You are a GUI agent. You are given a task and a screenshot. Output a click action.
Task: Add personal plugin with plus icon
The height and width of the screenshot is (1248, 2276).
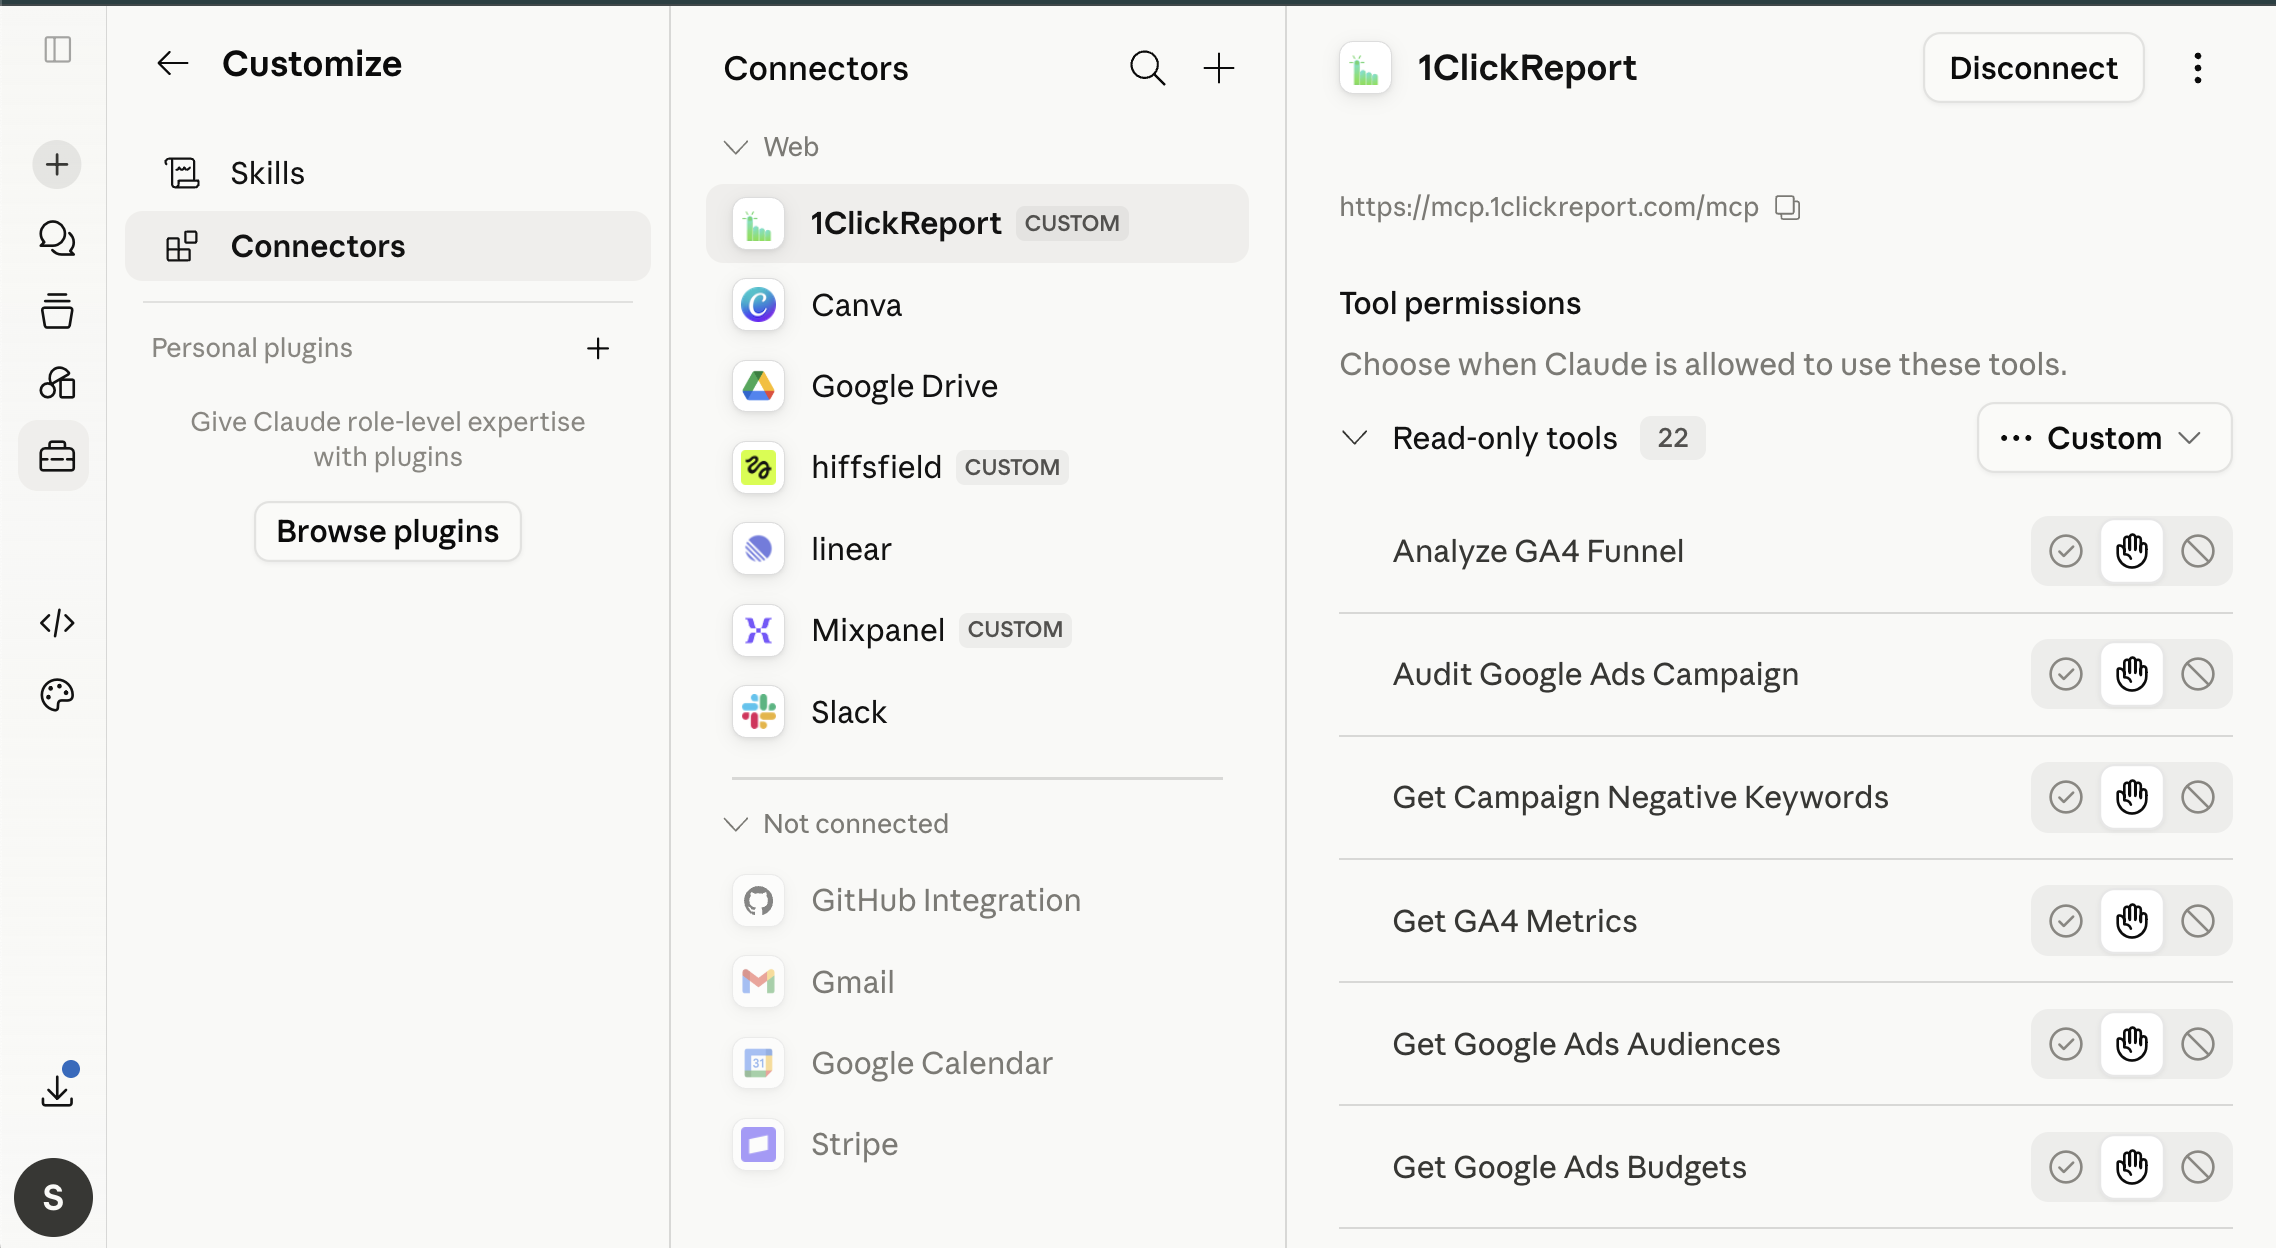(x=598, y=348)
